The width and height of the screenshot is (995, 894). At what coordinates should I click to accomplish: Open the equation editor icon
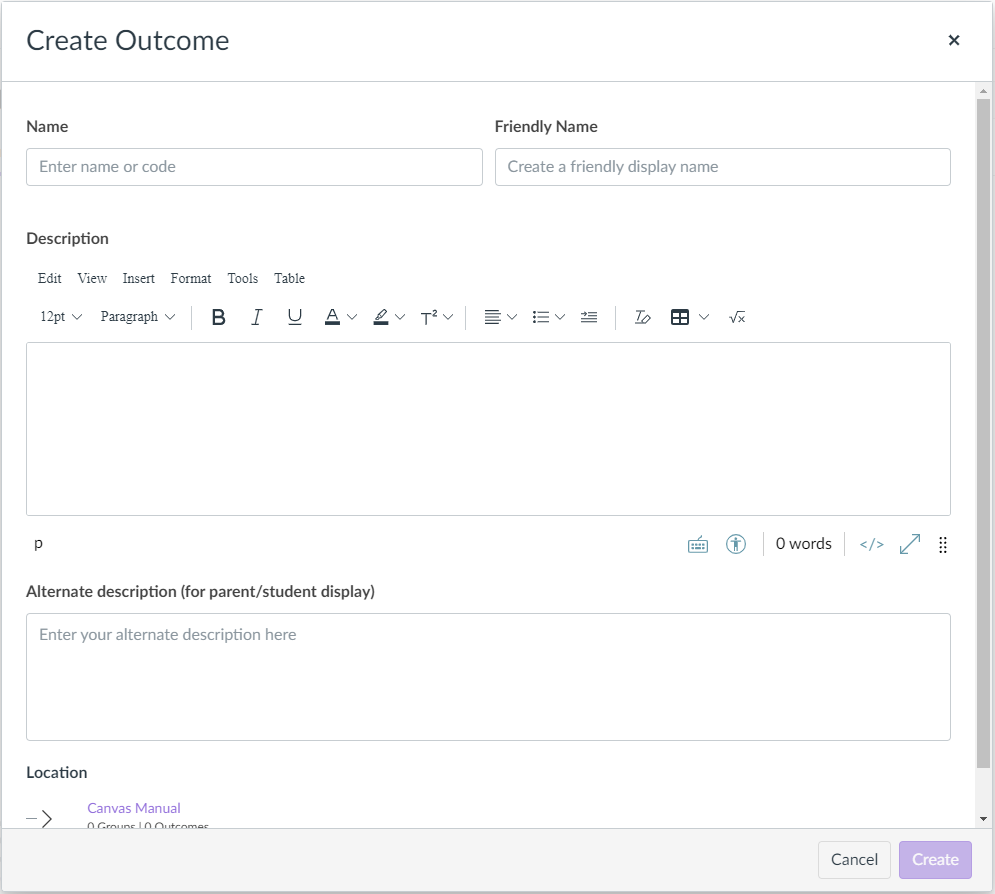click(737, 317)
